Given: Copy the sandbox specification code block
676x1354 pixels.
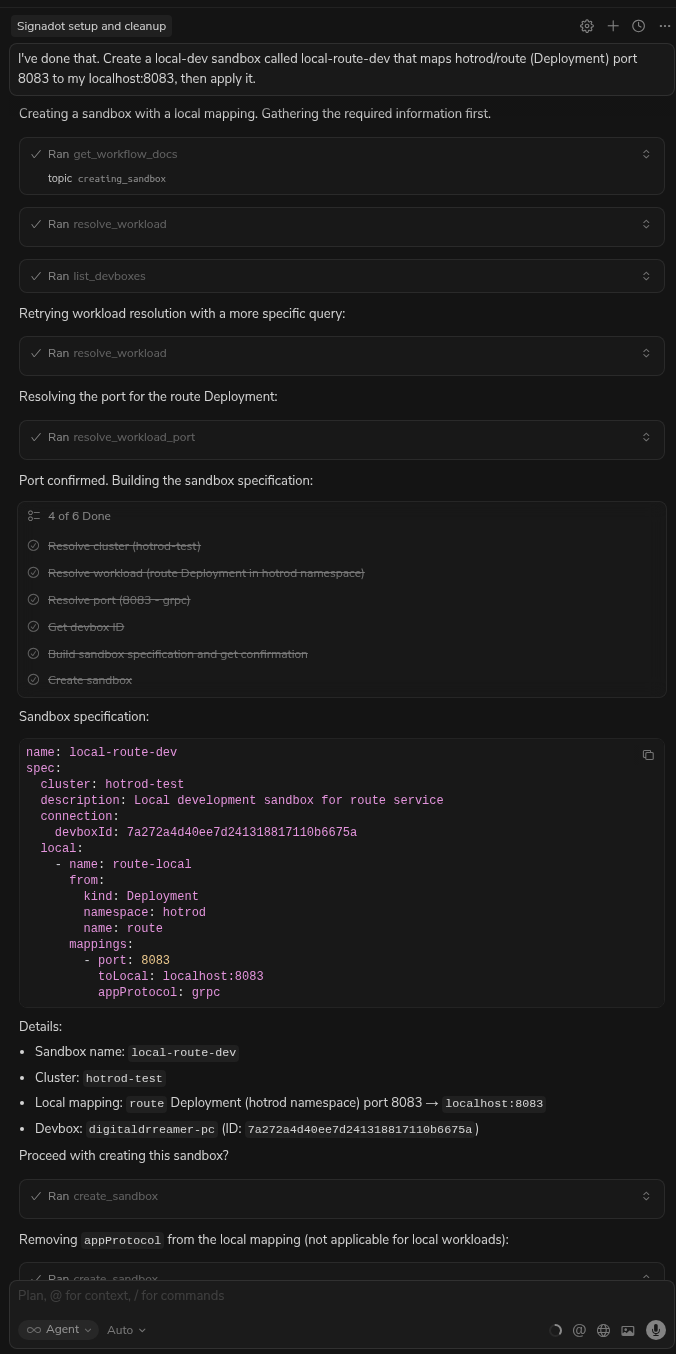Looking at the screenshot, I should click(648, 755).
